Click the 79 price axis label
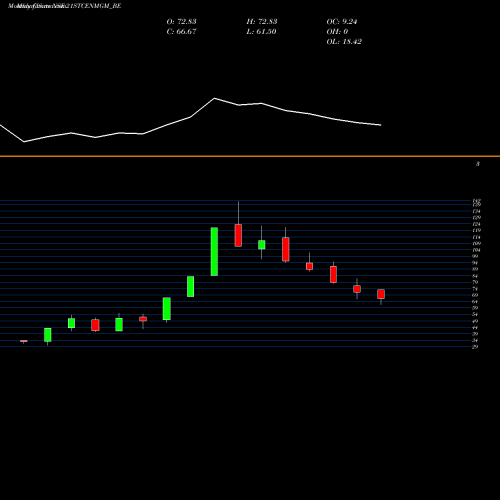 475,282
